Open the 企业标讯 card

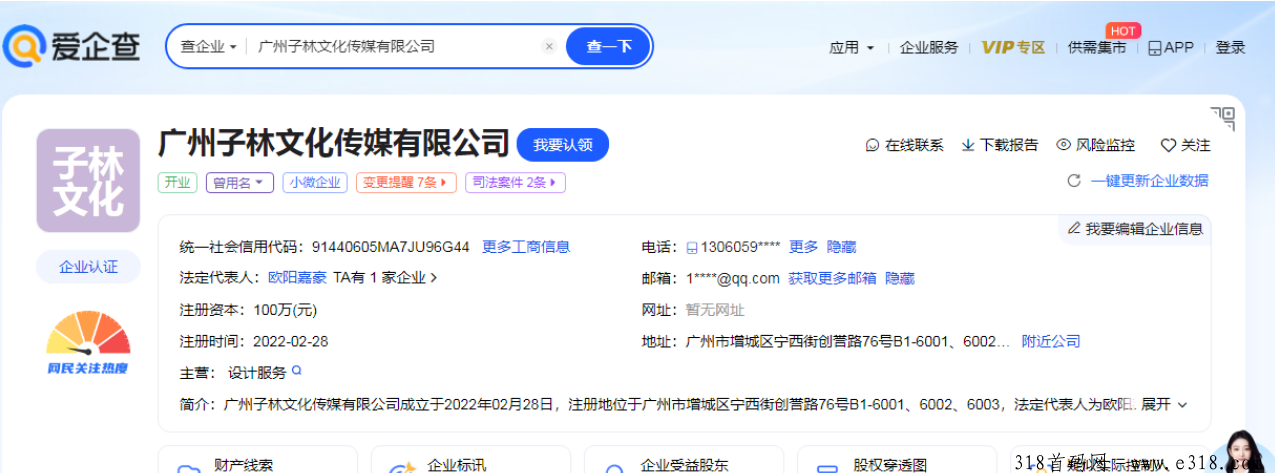pyautogui.click(x=471, y=461)
